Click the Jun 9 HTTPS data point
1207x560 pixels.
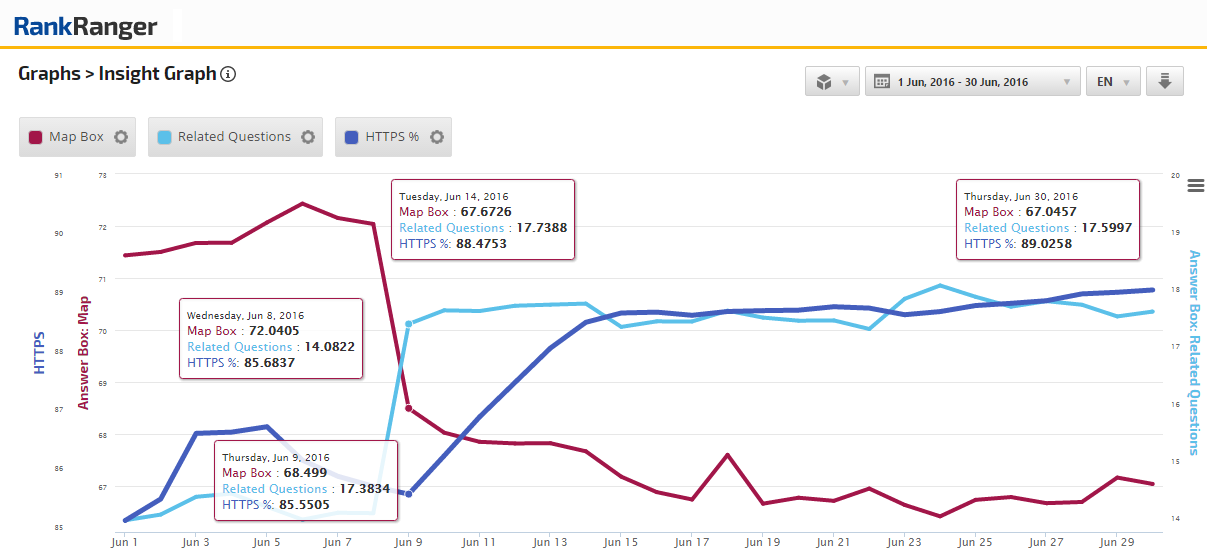click(409, 494)
